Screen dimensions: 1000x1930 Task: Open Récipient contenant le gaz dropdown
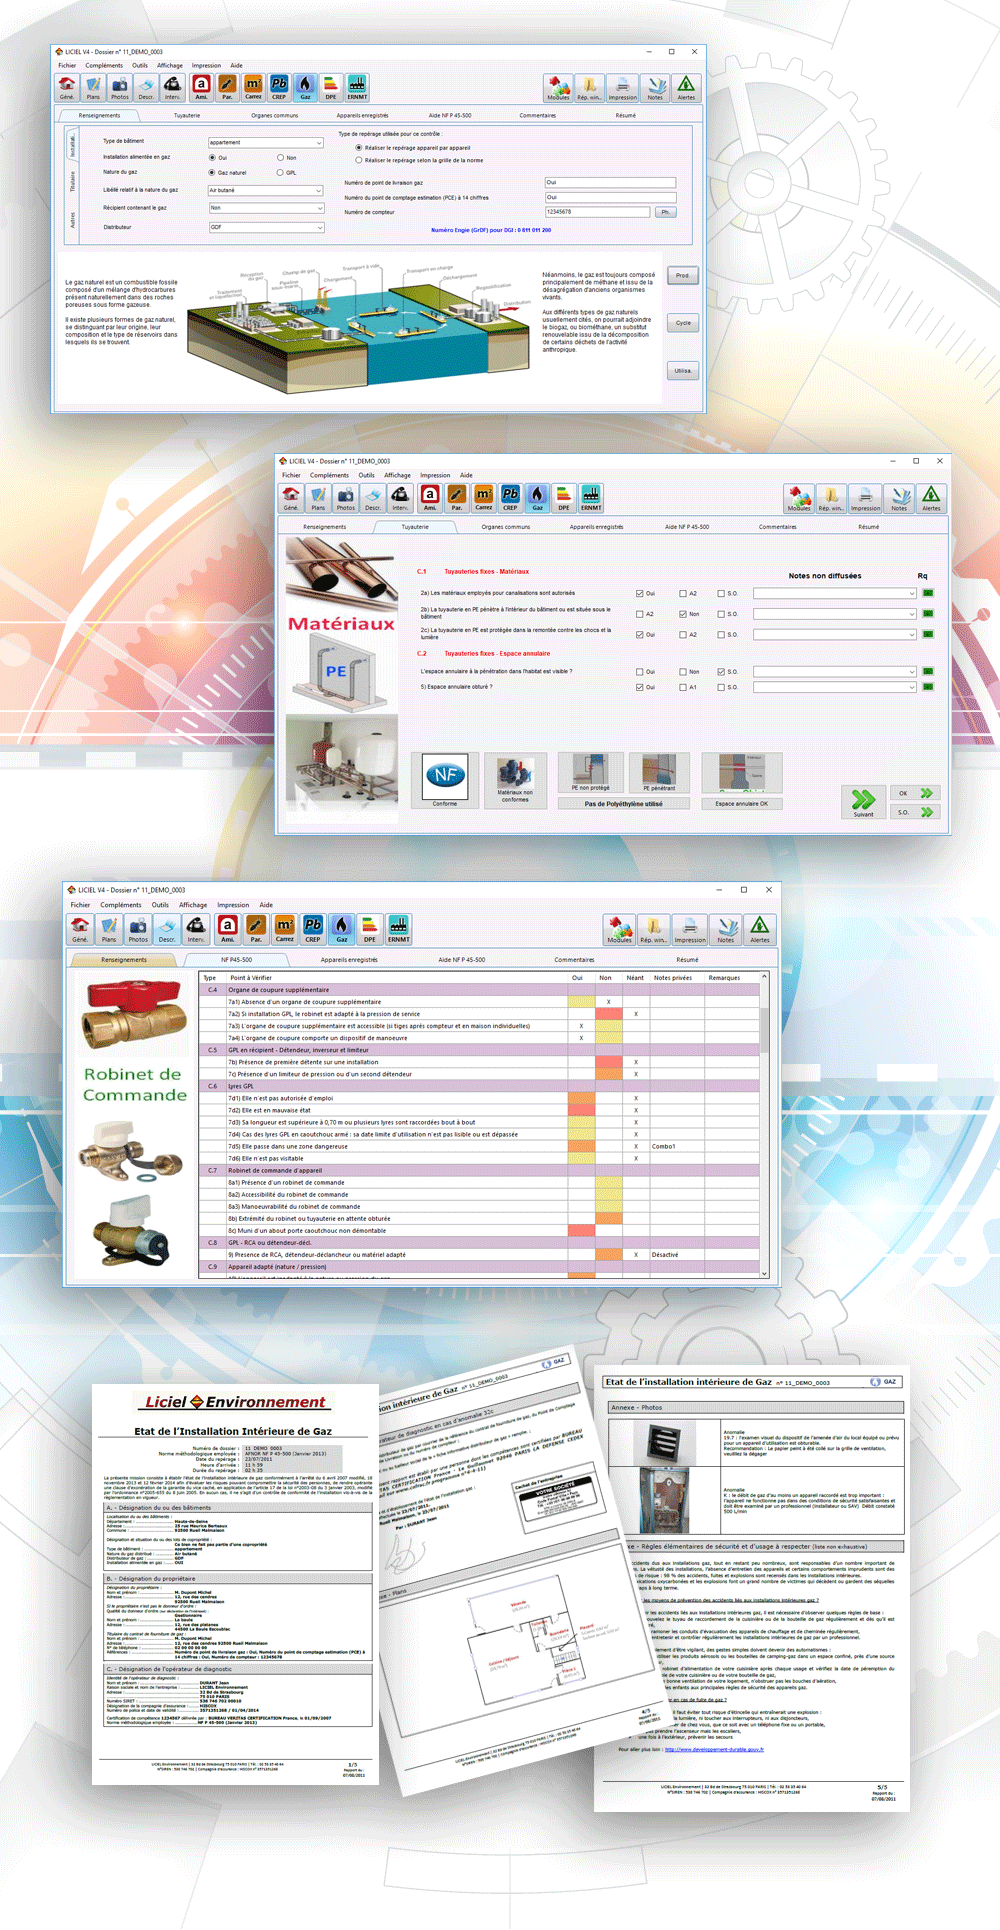[266, 208]
